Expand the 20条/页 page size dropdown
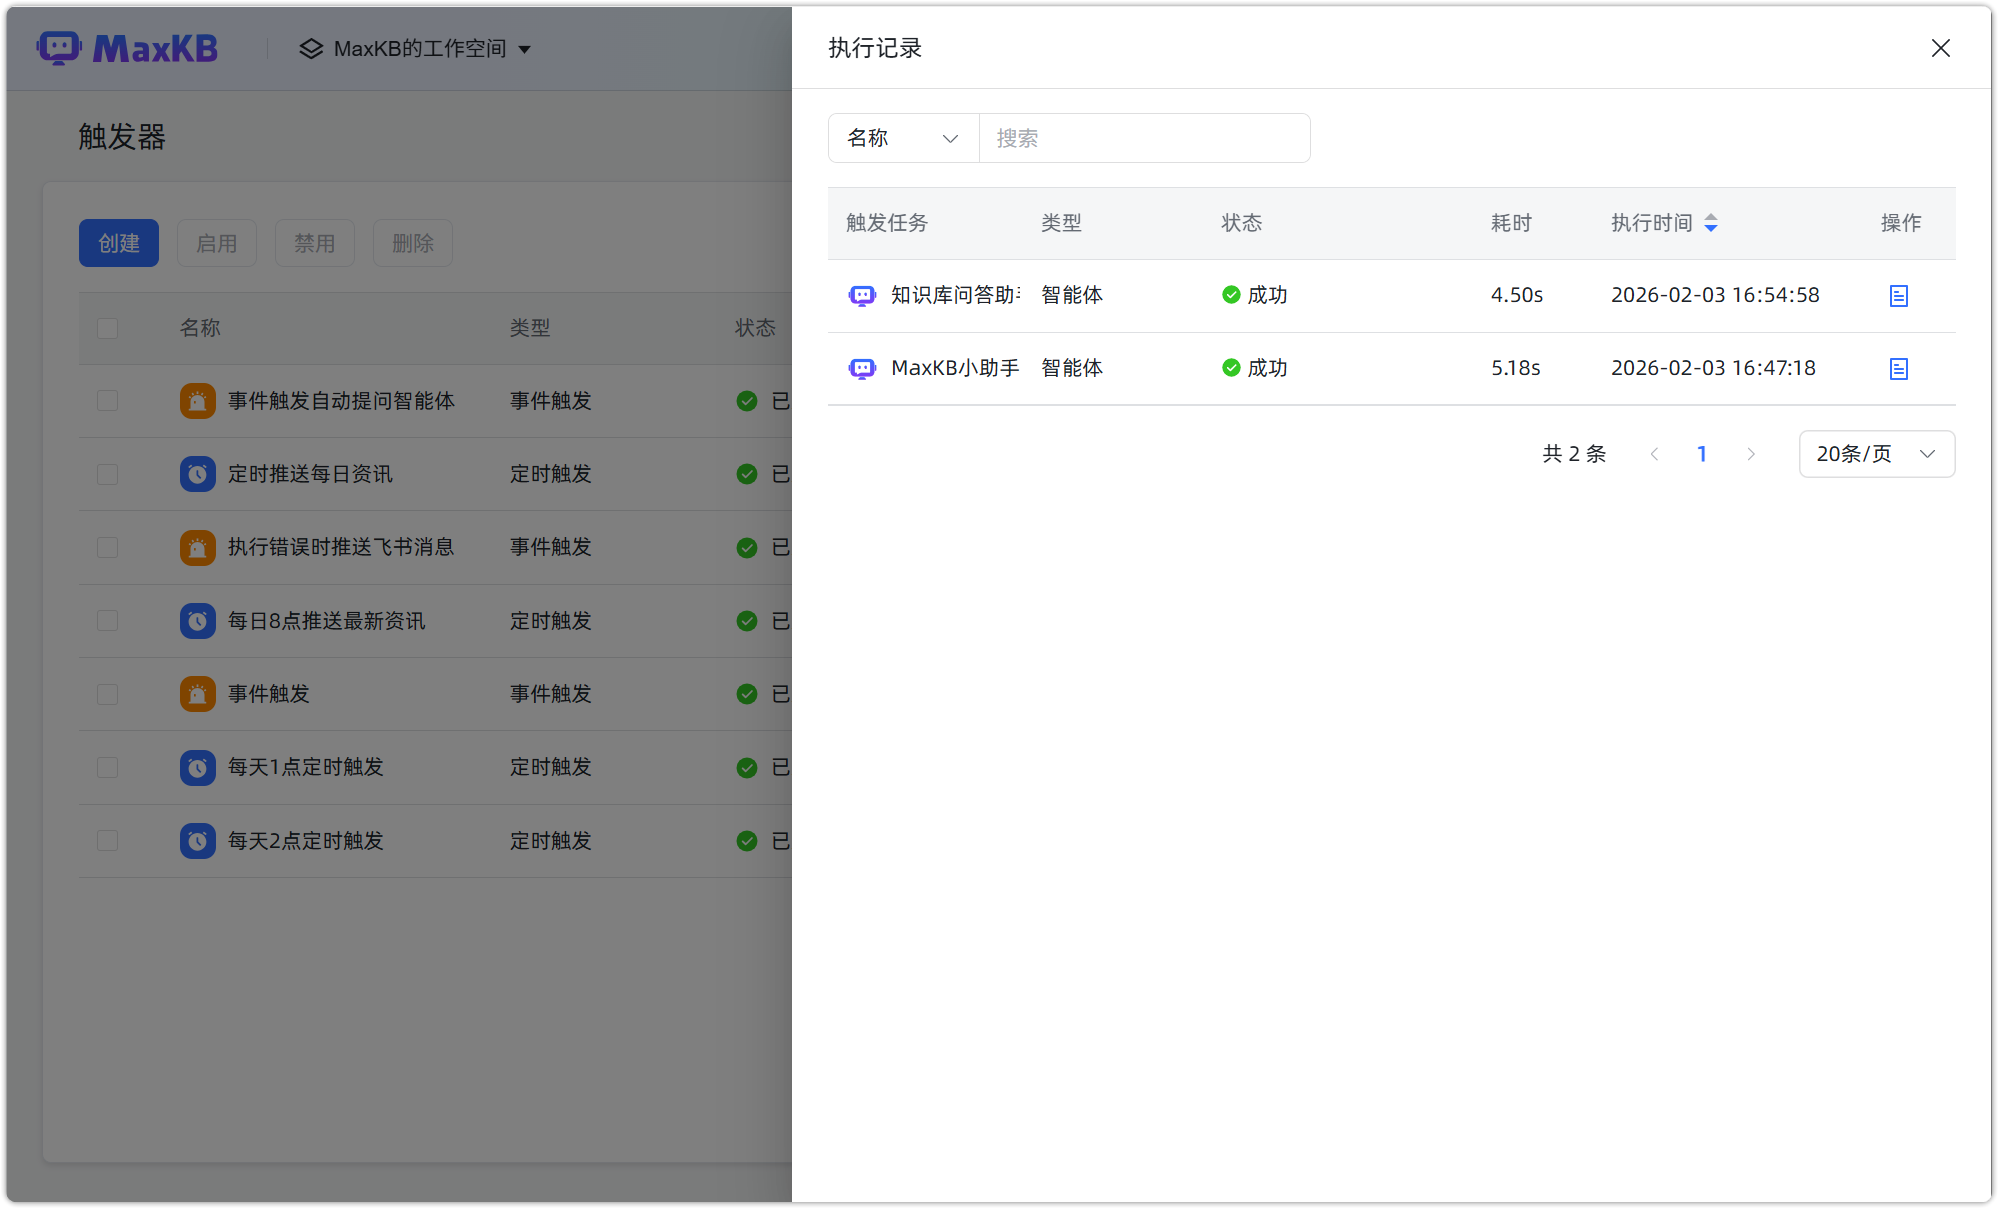 (x=1876, y=454)
